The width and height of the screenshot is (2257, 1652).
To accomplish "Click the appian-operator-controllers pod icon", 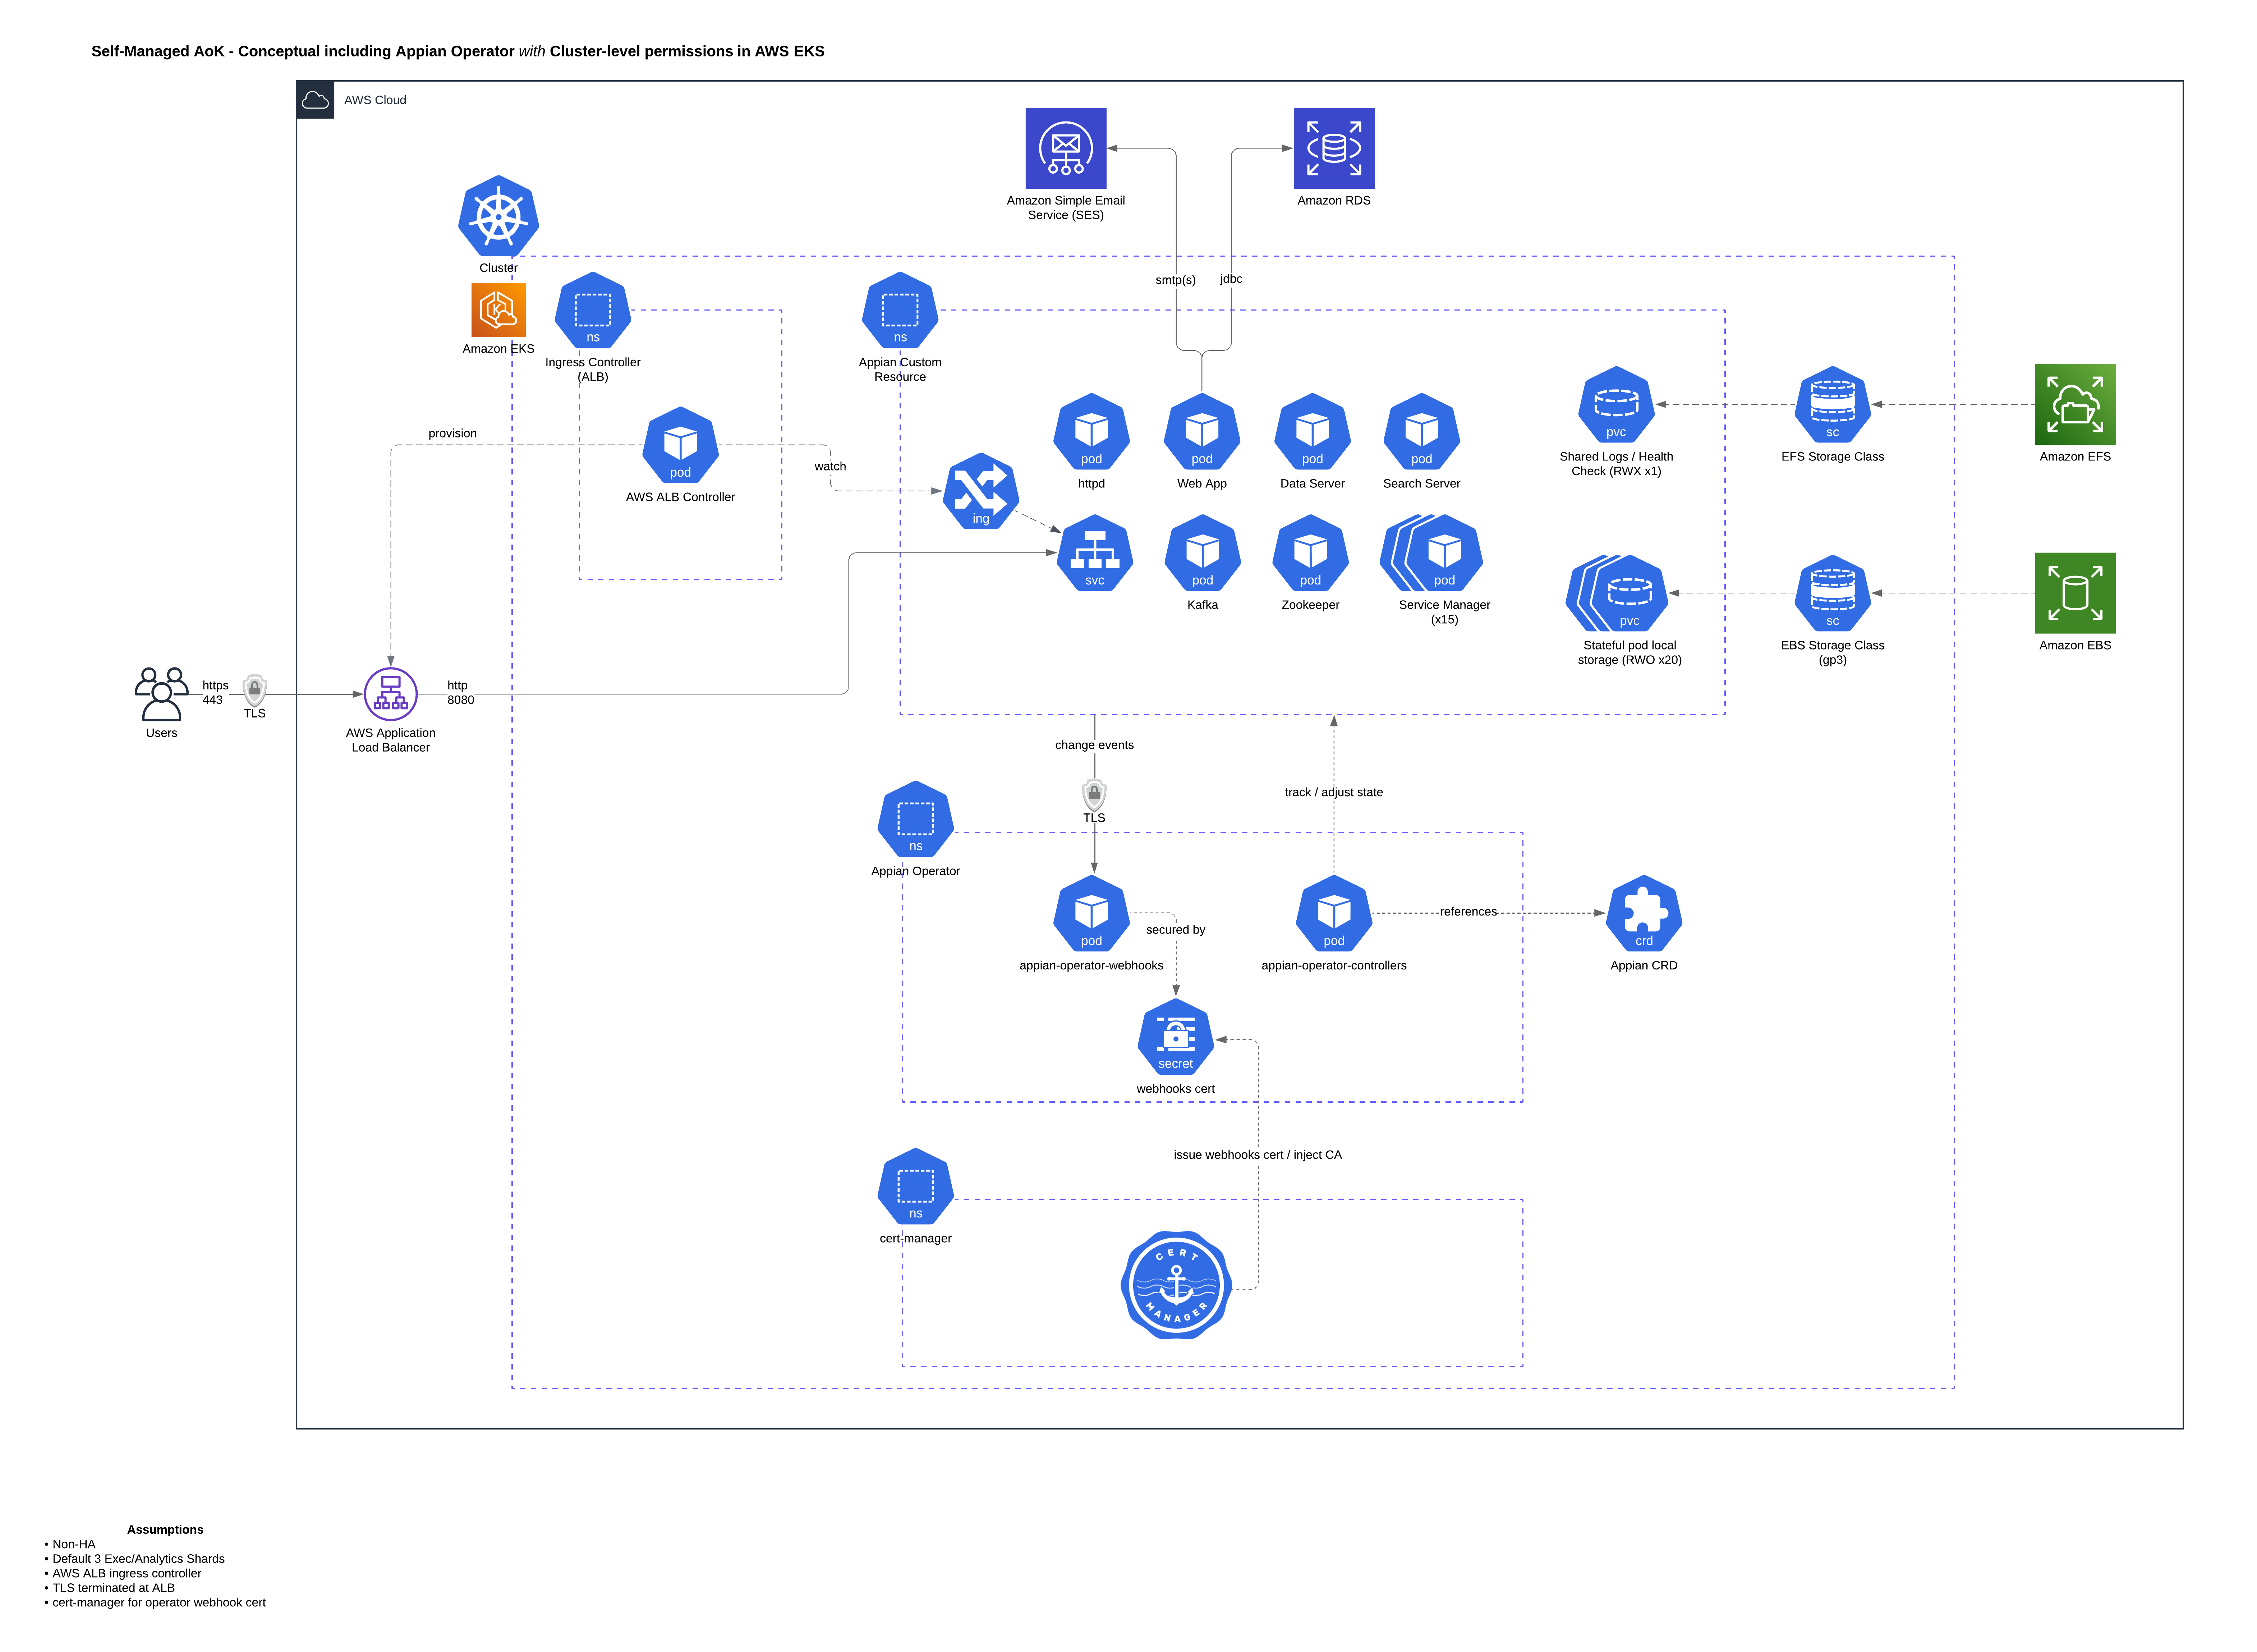I will pyautogui.click(x=1334, y=914).
